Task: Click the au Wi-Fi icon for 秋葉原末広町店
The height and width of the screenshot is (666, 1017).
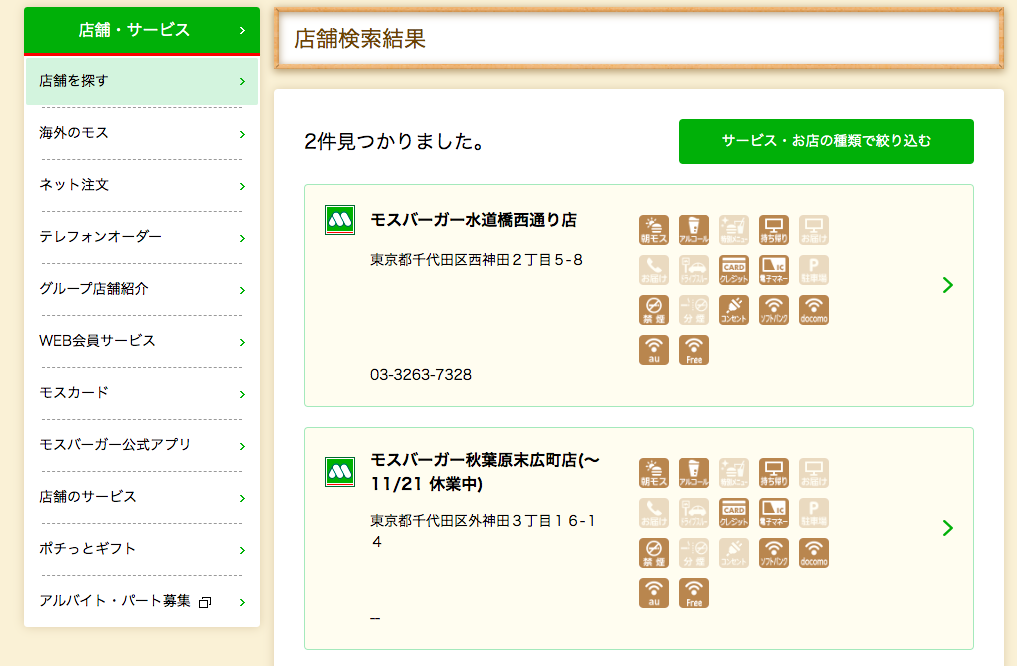Action: [x=654, y=593]
